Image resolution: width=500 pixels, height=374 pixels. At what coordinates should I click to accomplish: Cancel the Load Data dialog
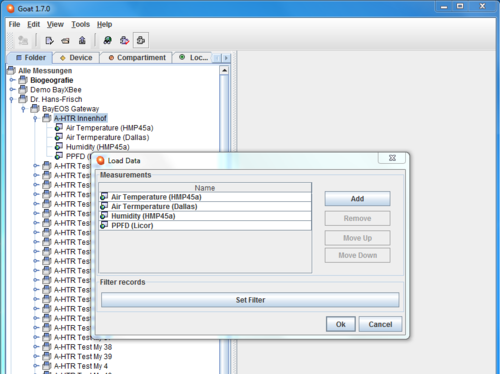click(380, 324)
